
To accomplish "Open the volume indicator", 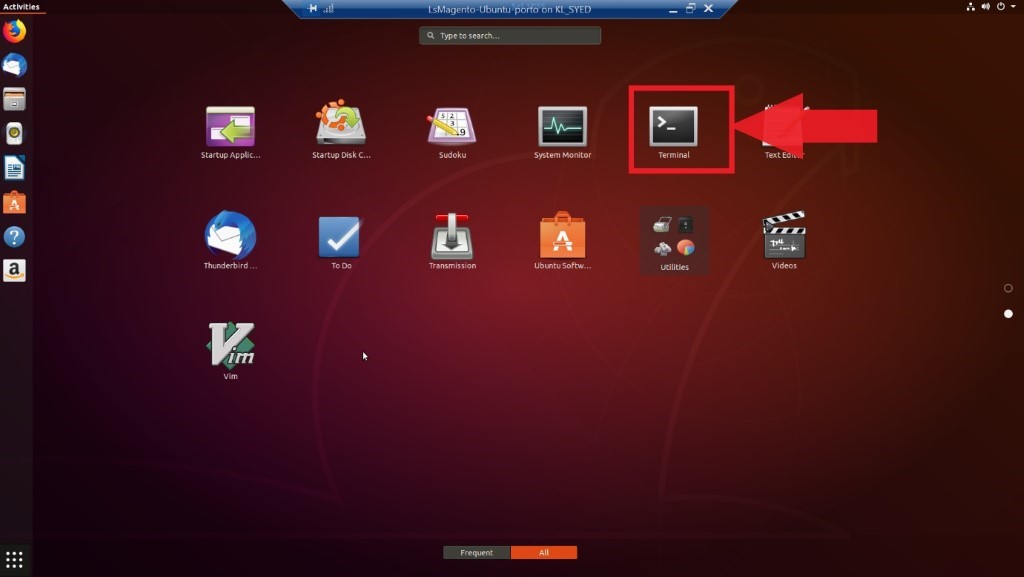I will pyautogui.click(x=985, y=7).
